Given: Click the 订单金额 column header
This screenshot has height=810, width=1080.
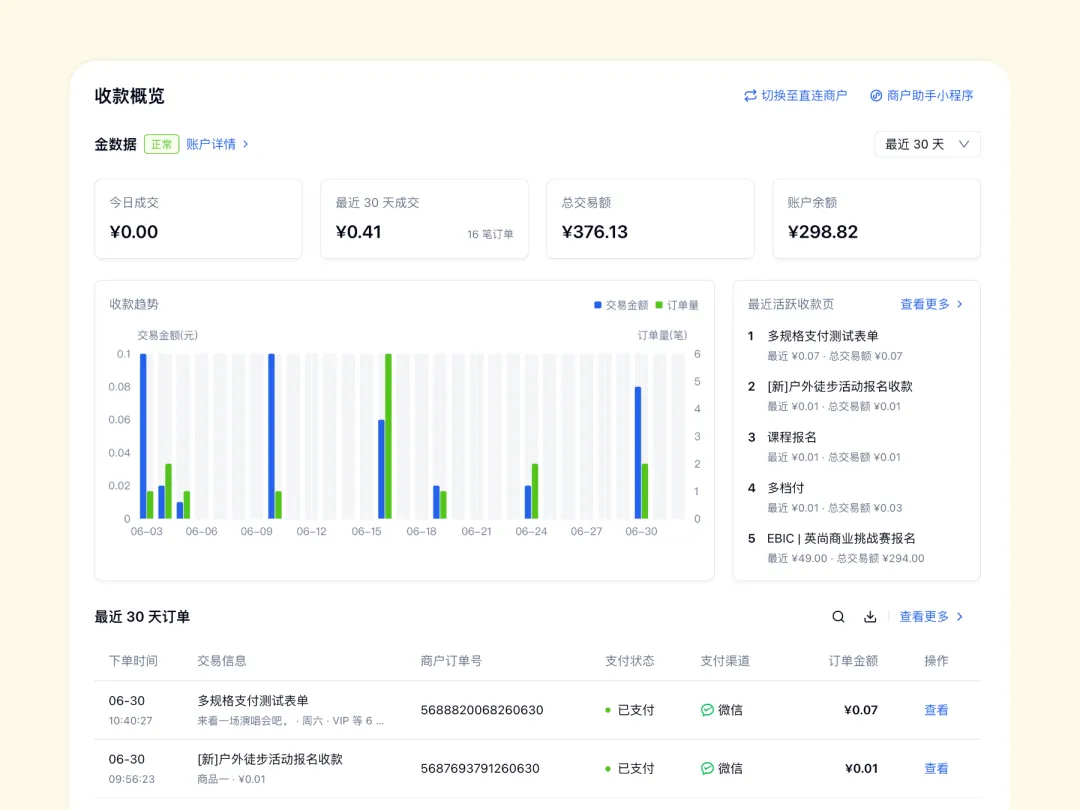Looking at the screenshot, I should pos(853,661).
